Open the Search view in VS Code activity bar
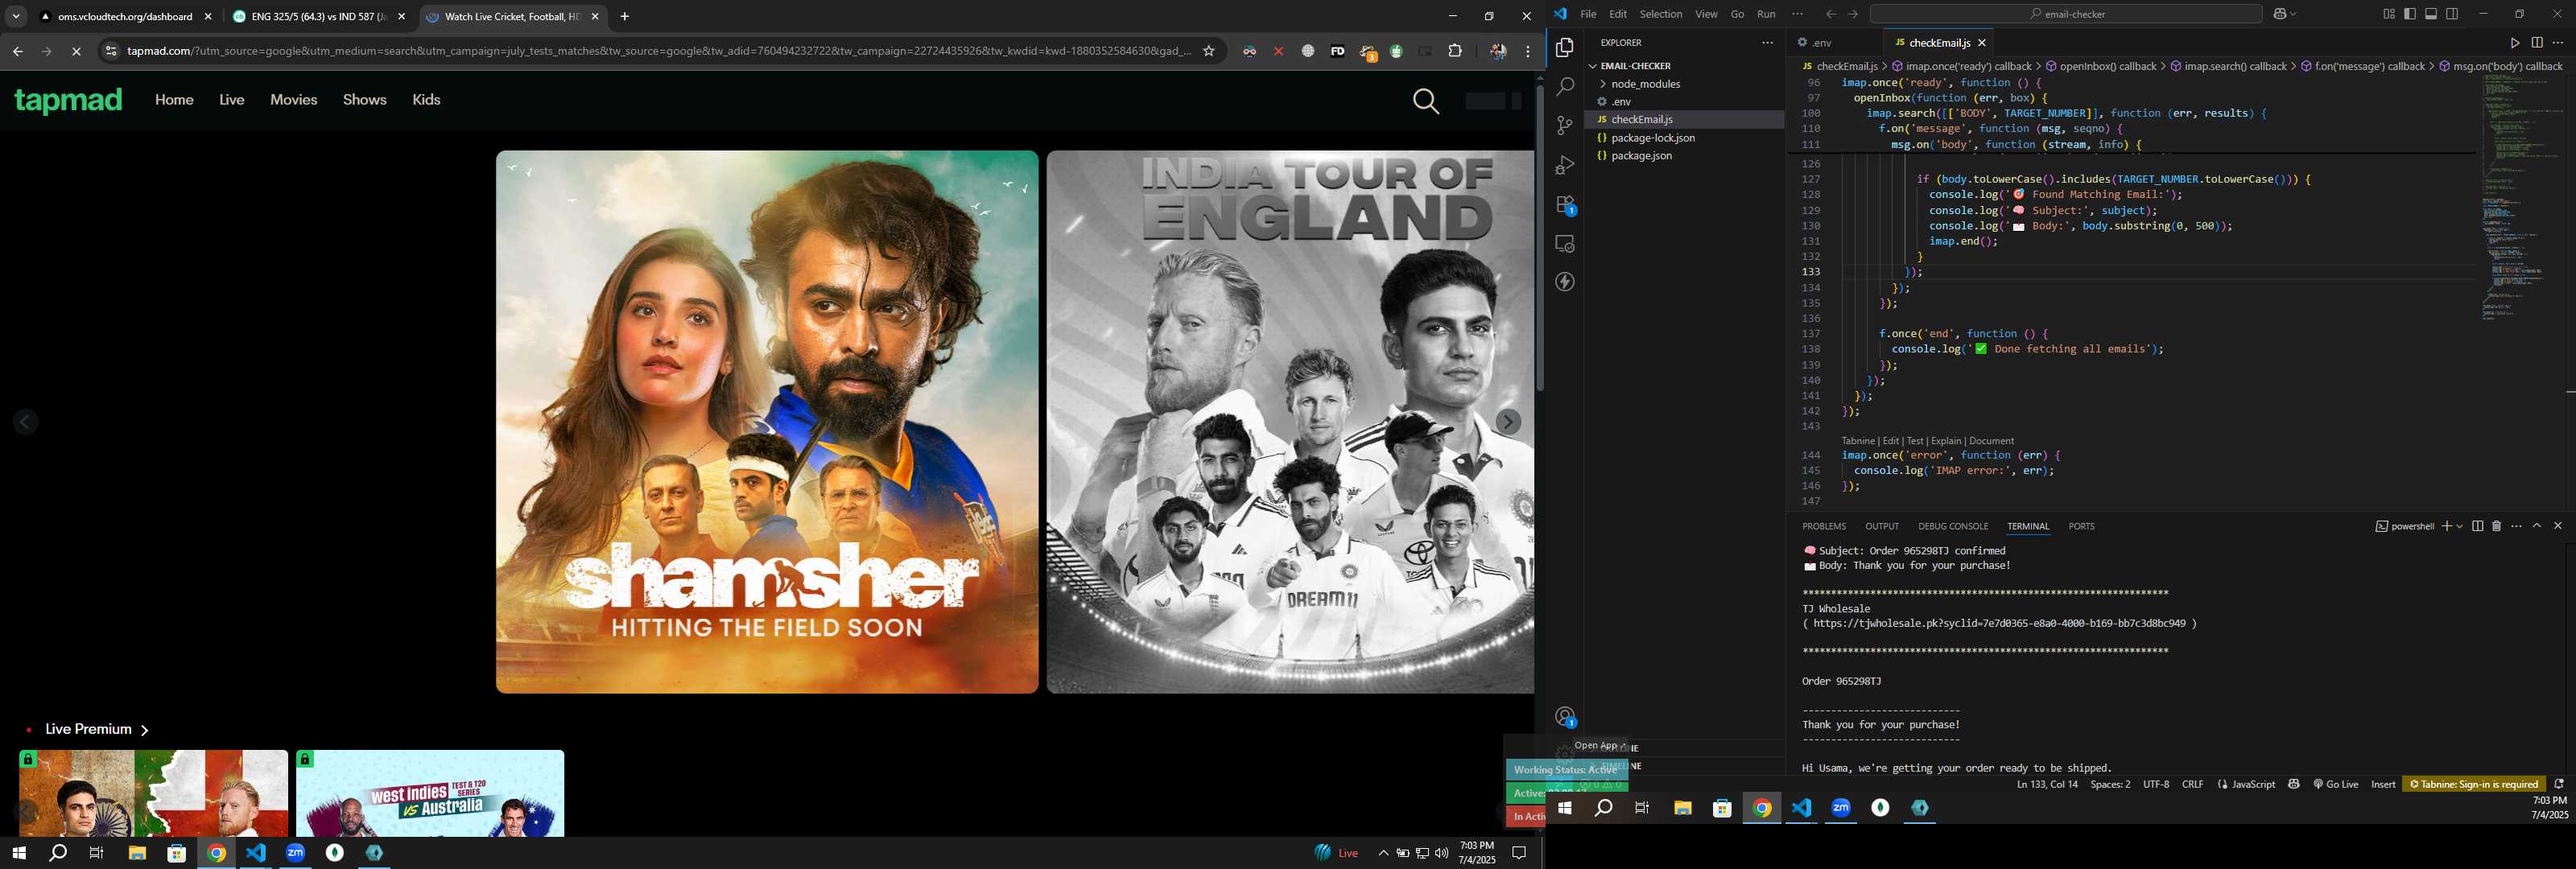This screenshot has height=869, width=2576. (1565, 87)
